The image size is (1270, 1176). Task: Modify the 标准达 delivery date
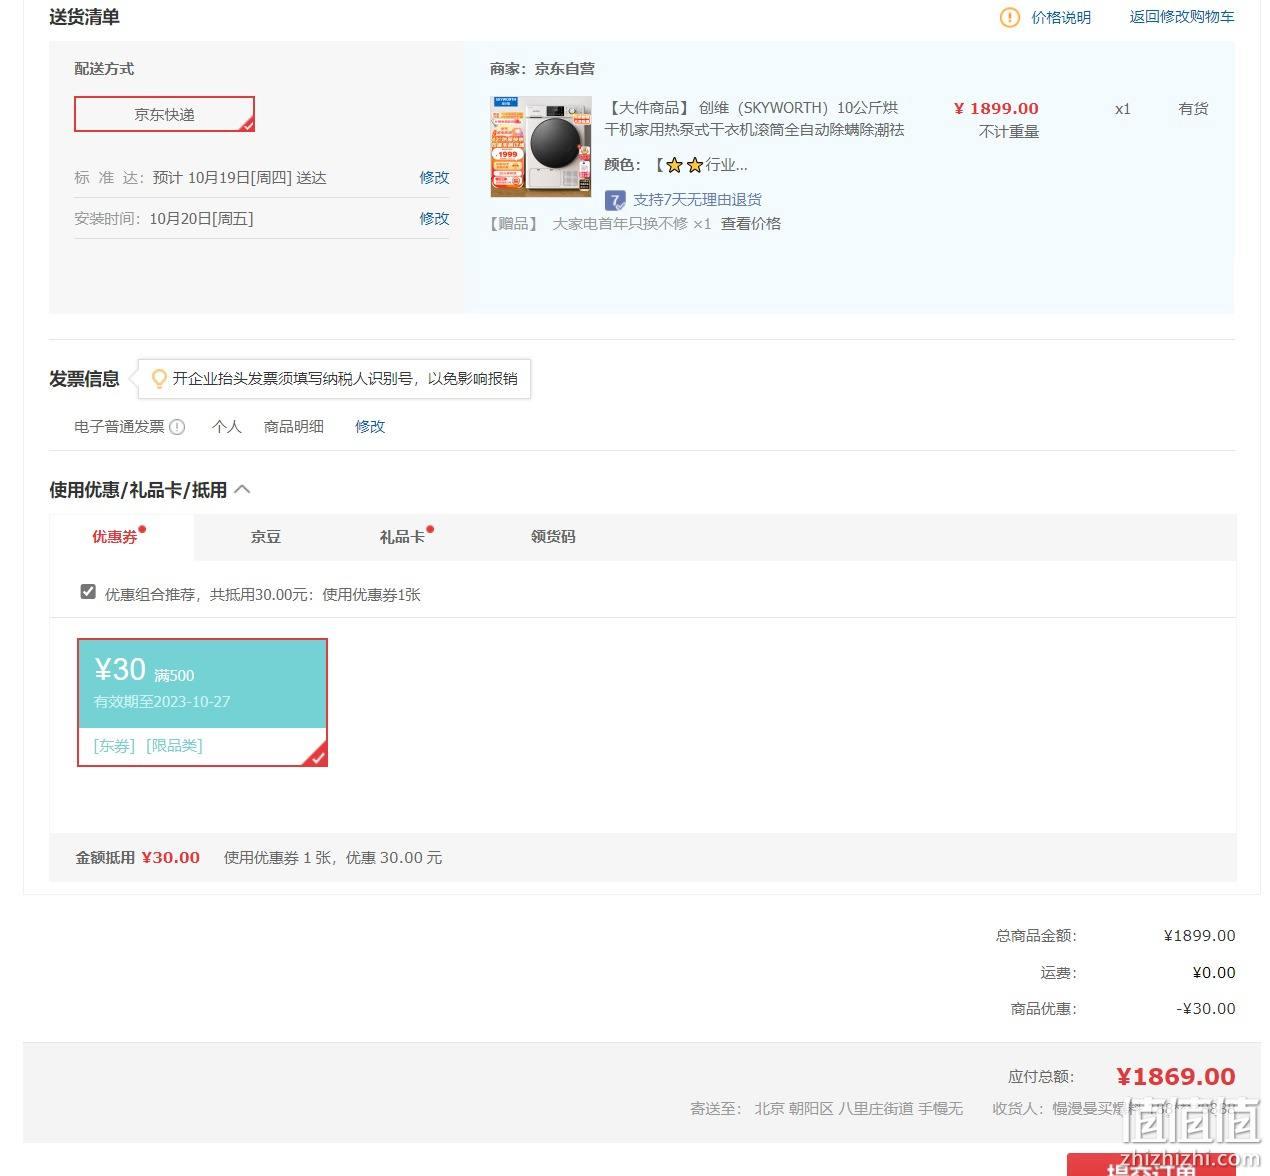[x=434, y=177]
